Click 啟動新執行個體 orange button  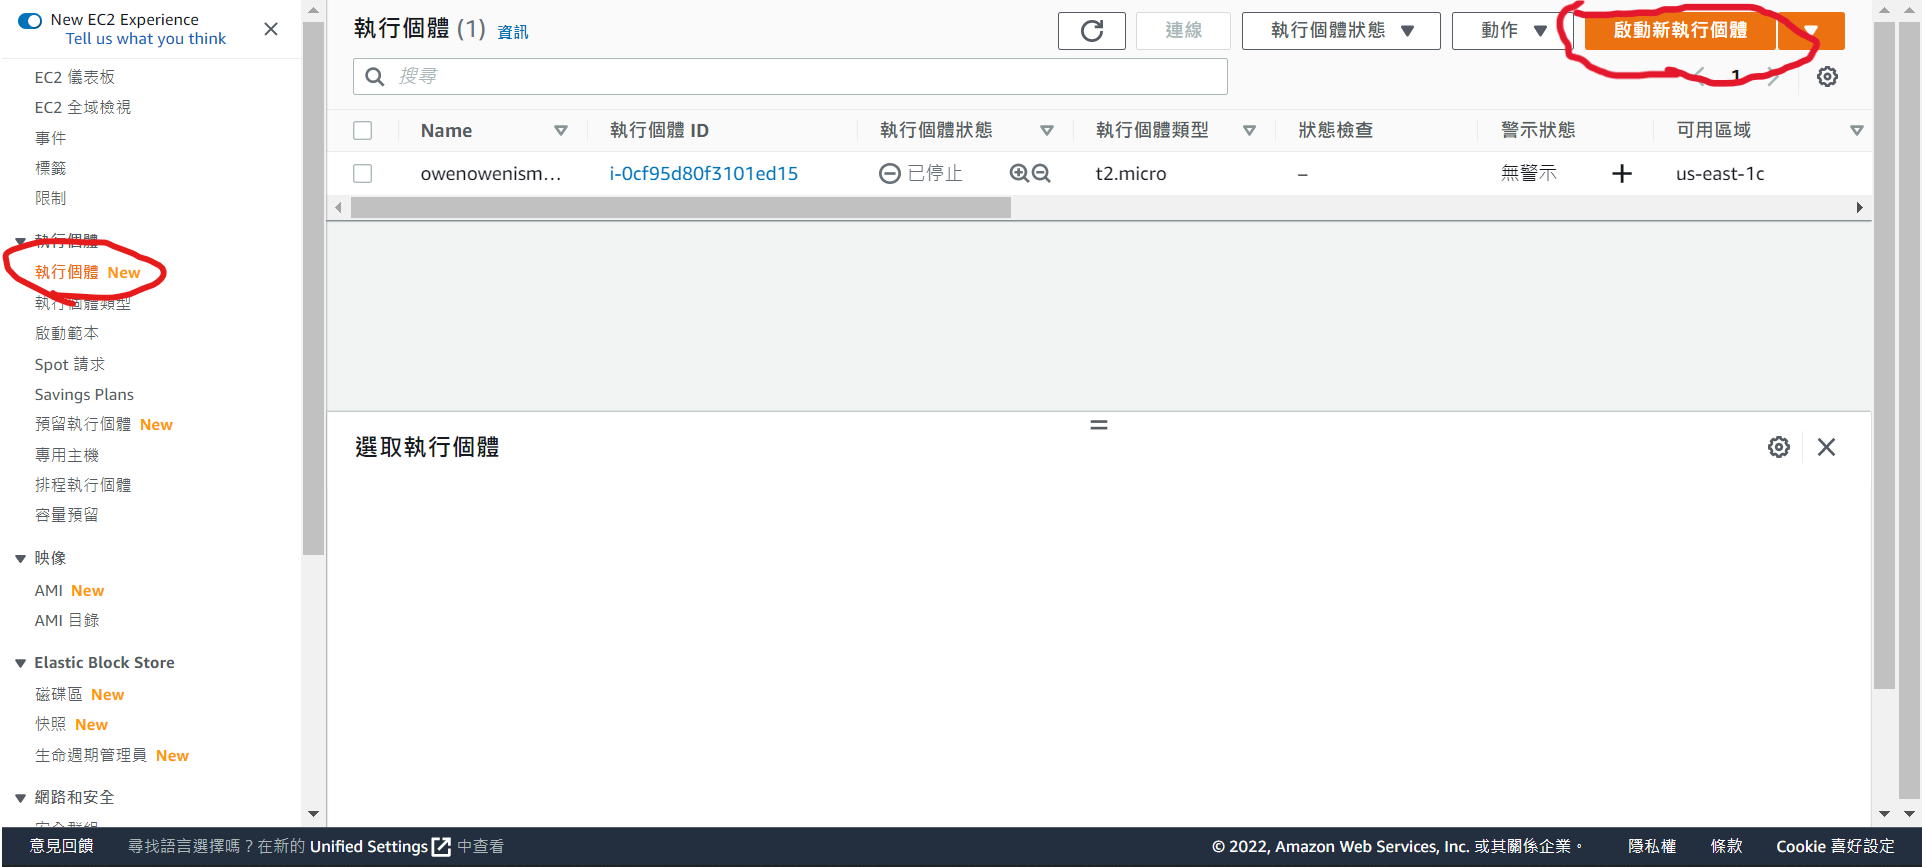click(1680, 31)
